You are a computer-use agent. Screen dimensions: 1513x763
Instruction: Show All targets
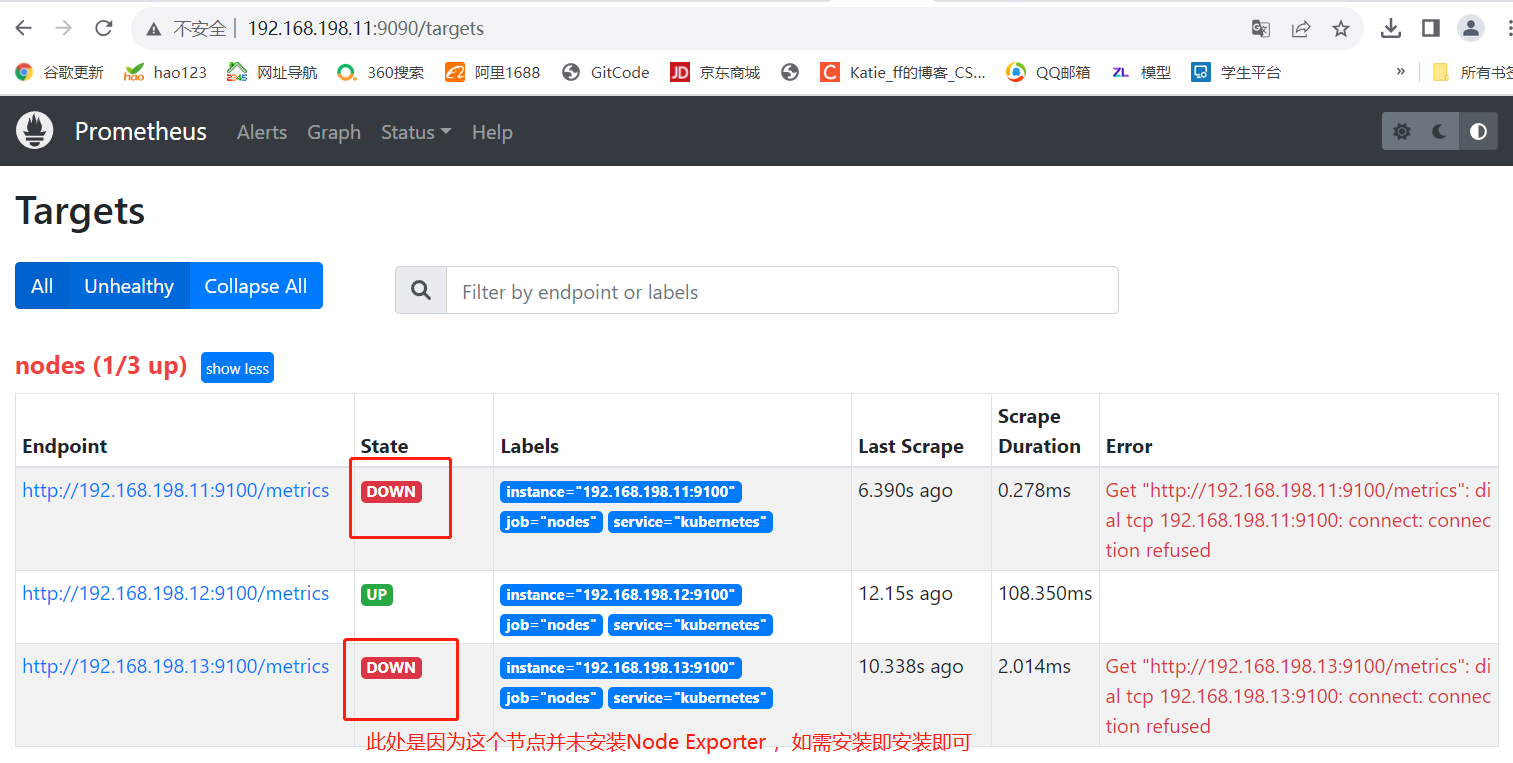pos(42,286)
